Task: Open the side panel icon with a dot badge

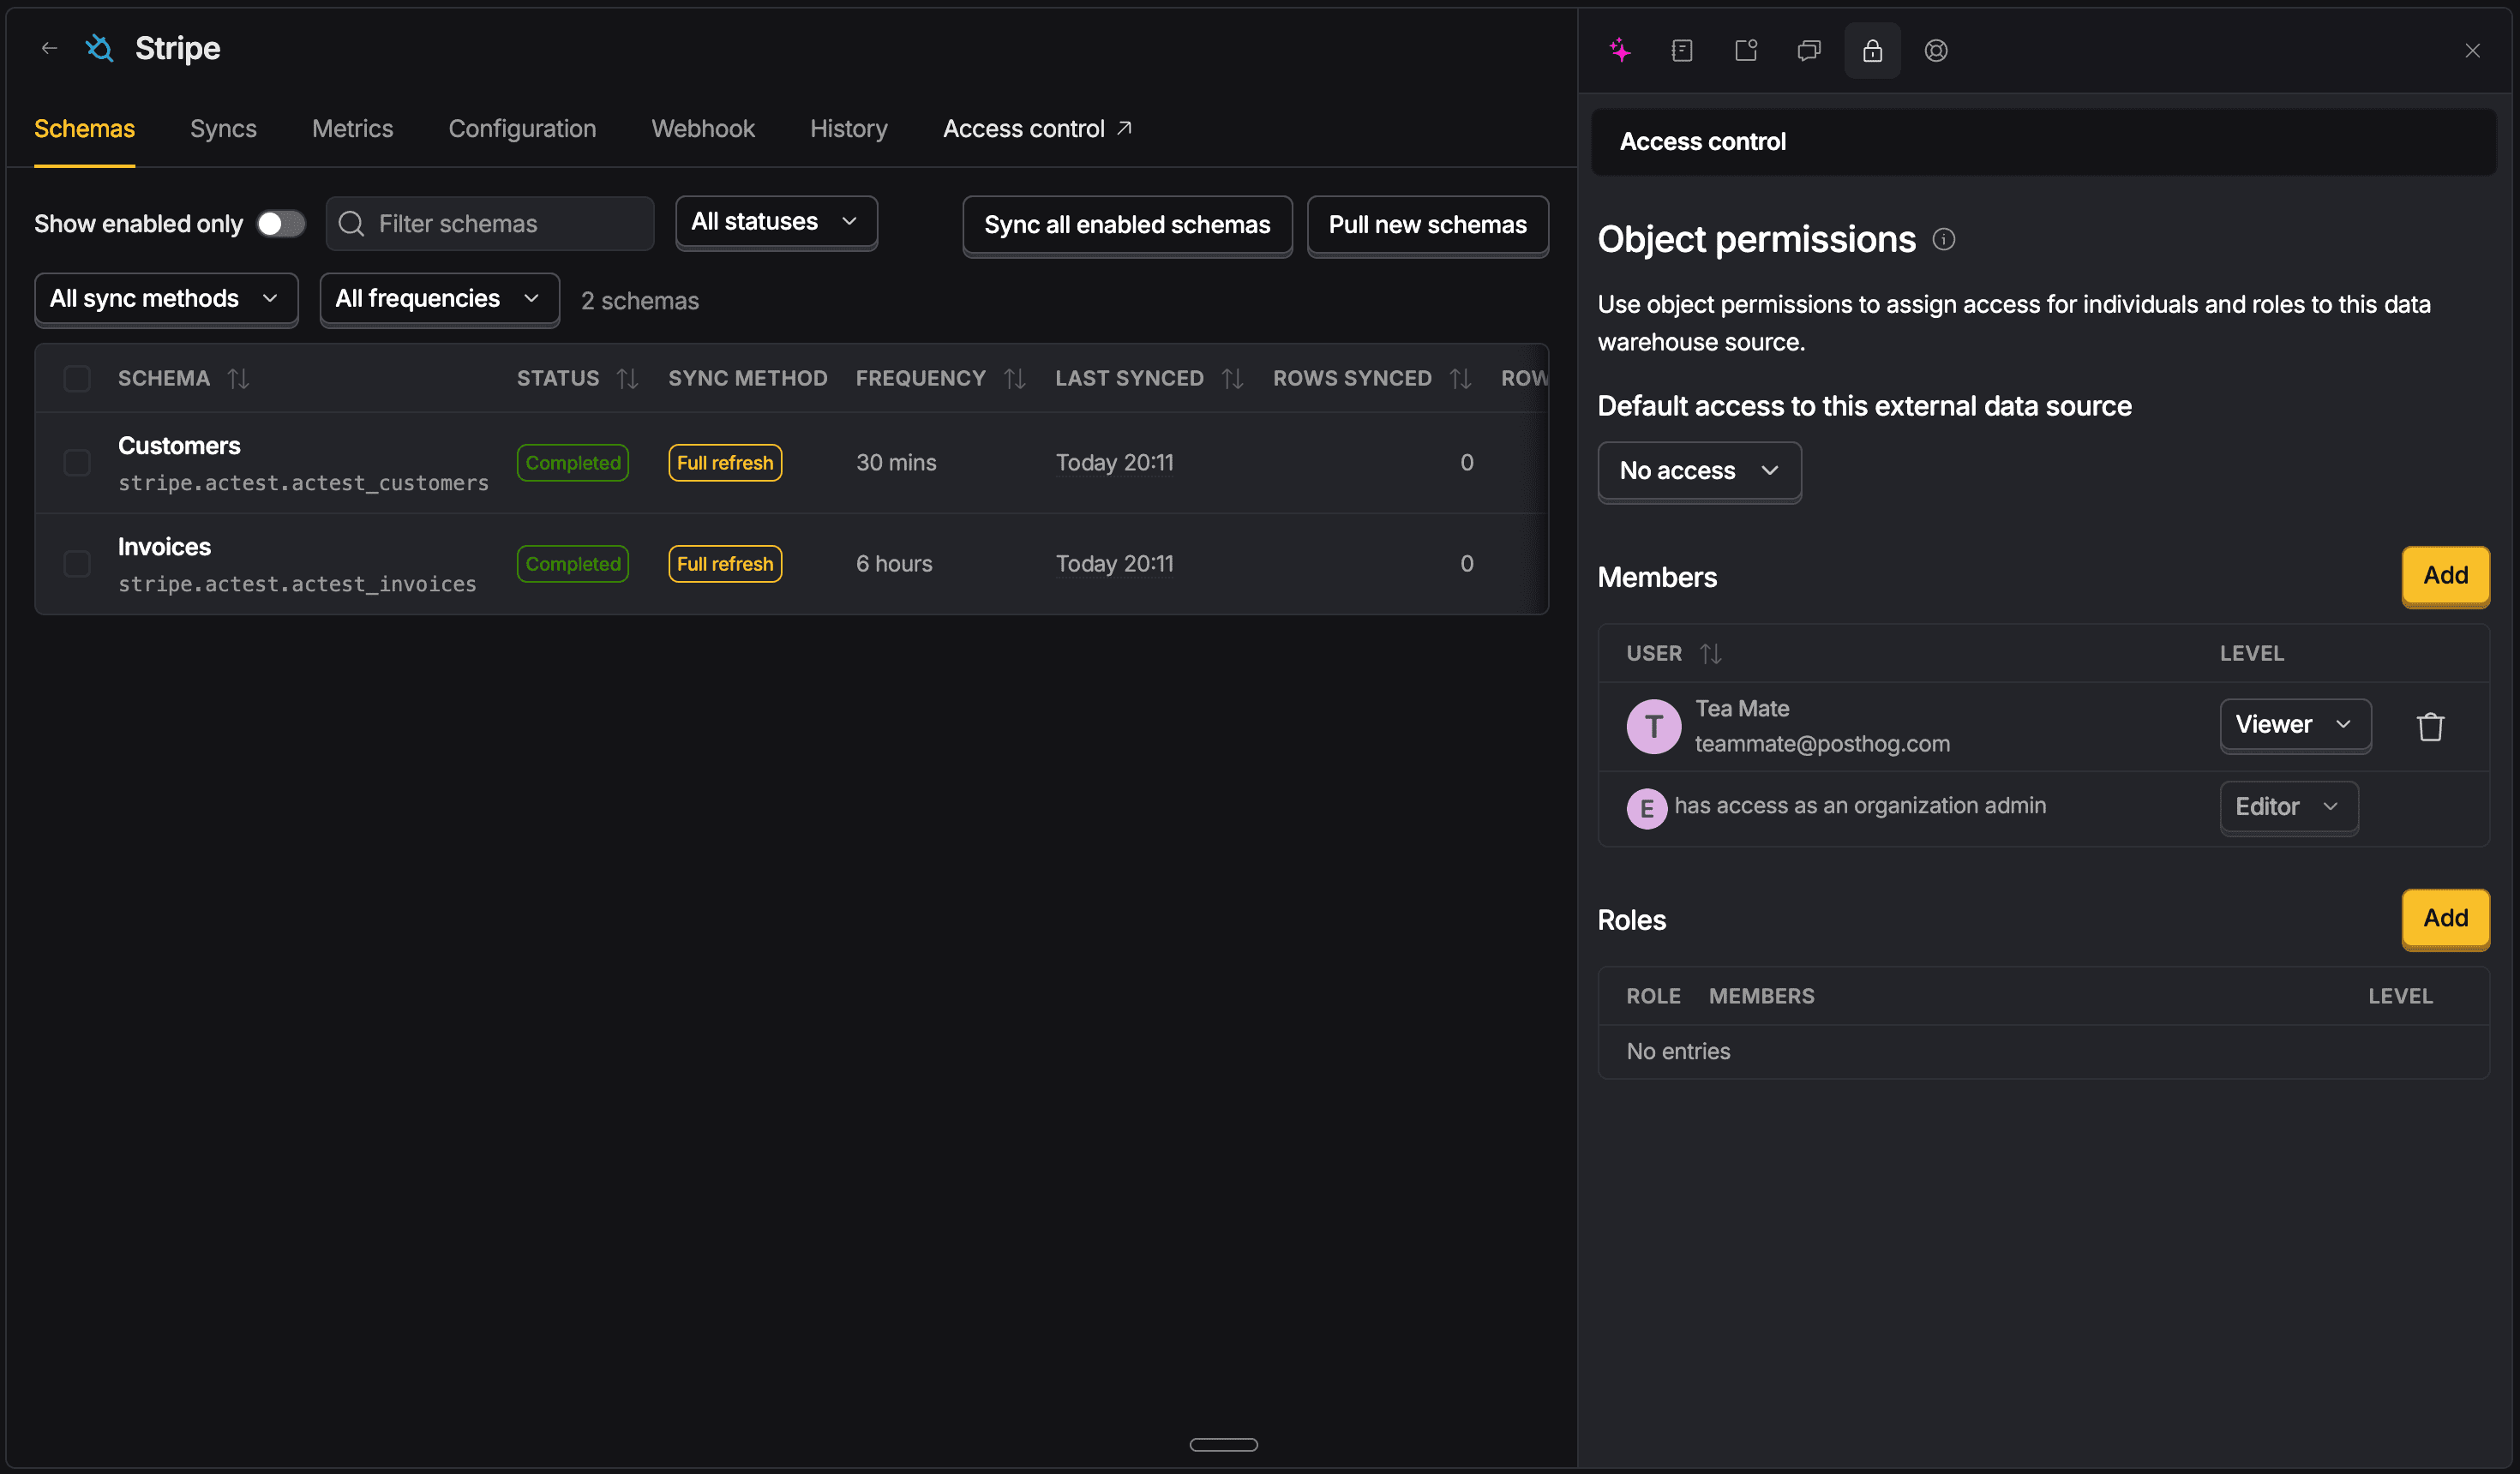Action: point(1746,50)
